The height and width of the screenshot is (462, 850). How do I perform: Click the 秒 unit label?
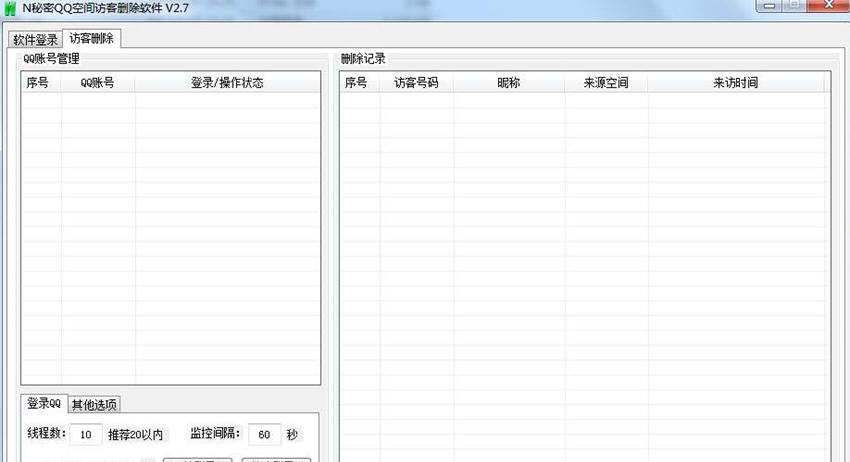point(292,434)
